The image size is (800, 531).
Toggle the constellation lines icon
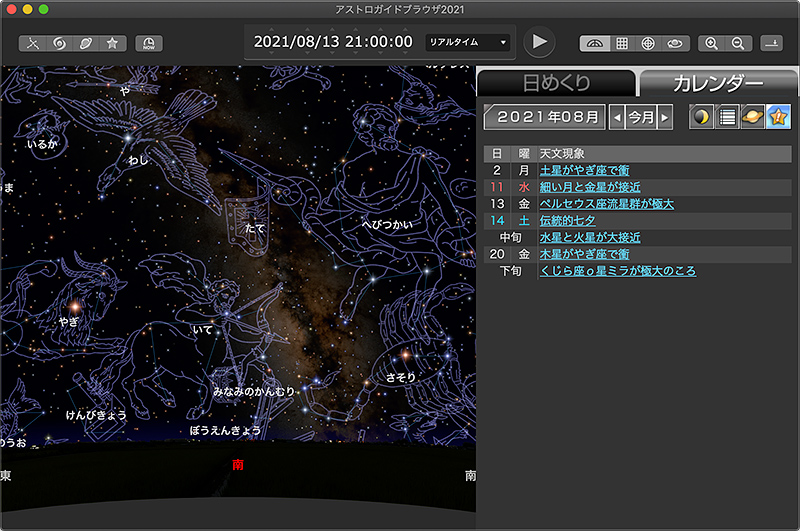point(33,43)
